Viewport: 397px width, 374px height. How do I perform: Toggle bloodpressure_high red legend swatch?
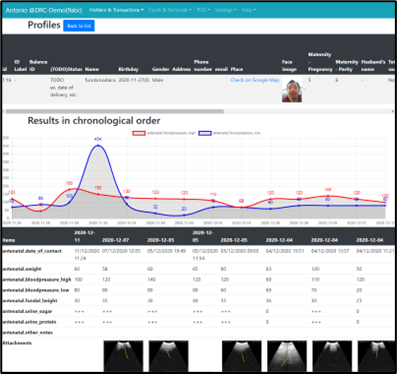click(139, 133)
